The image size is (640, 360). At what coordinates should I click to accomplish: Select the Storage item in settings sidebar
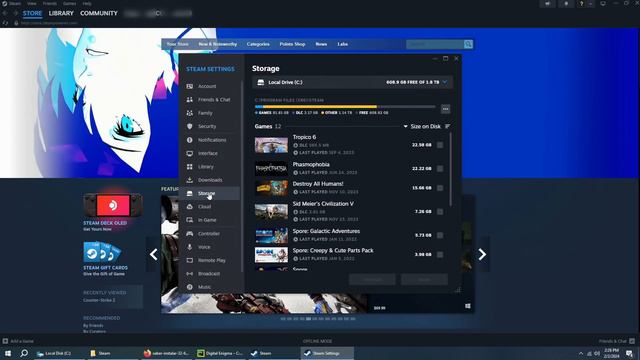pyautogui.click(x=211, y=193)
